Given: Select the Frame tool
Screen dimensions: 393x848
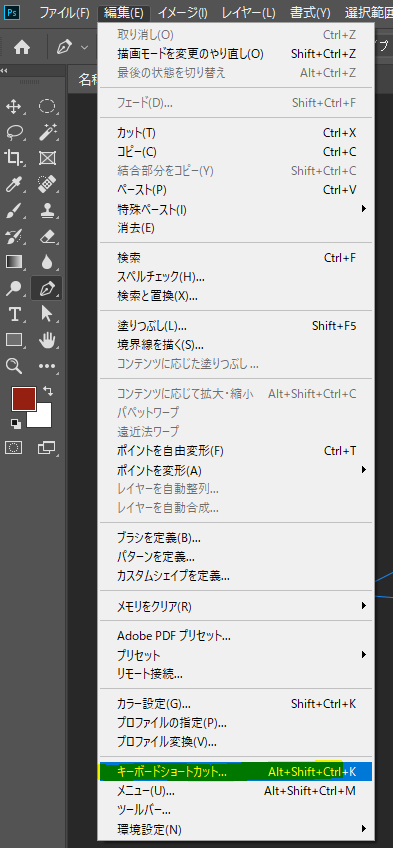Looking at the screenshot, I should [47, 158].
